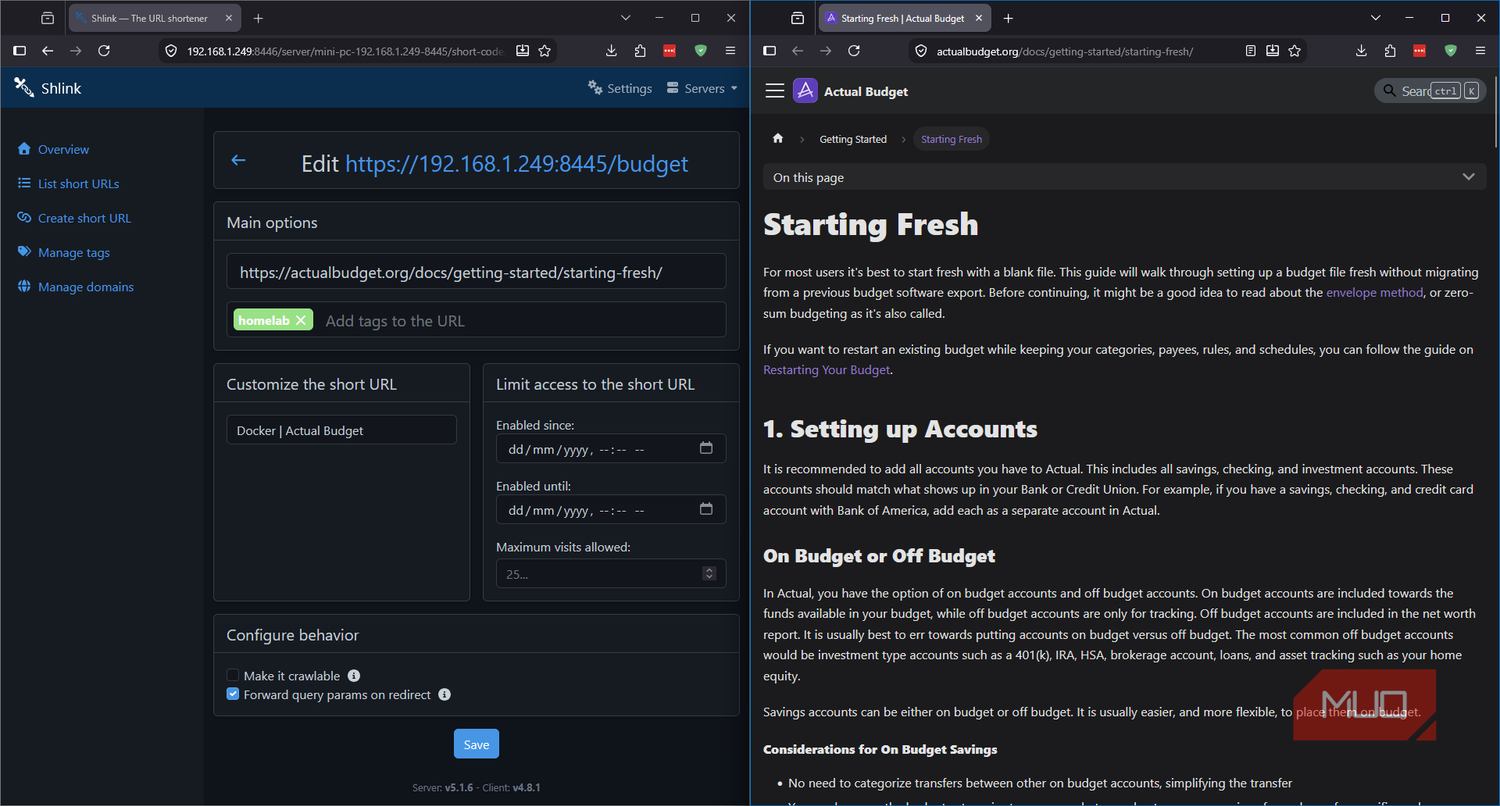The image size is (1500, 806).
Task: Open Overview in the Shlink sidebar
Action: click(54, 149)
